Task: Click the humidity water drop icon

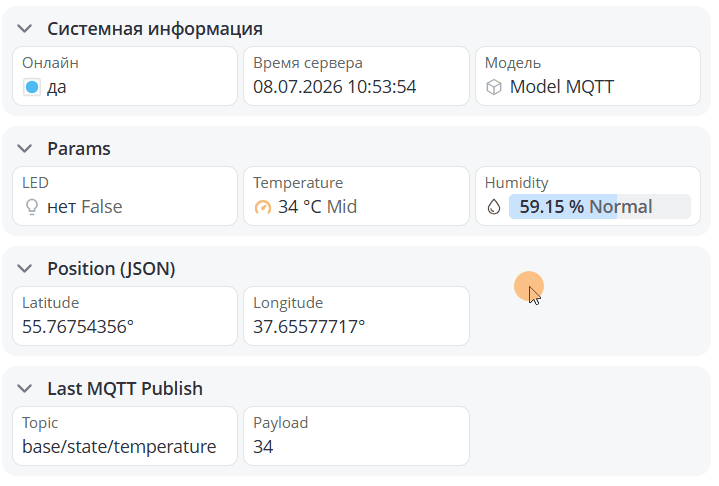Action: point(494,207)
